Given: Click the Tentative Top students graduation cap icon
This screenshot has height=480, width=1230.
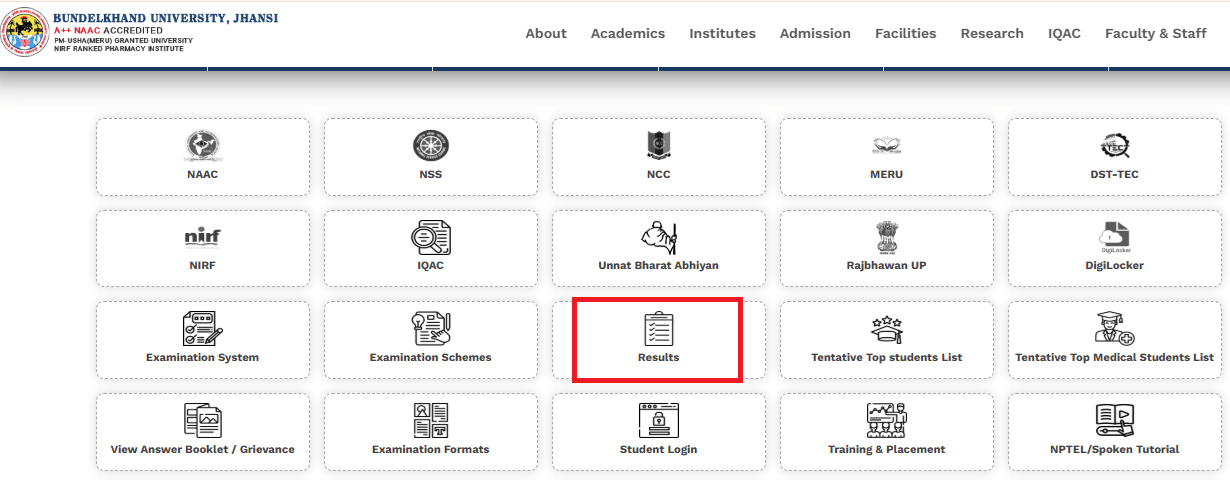Looking at the screenshot, I should click(887, 330).
